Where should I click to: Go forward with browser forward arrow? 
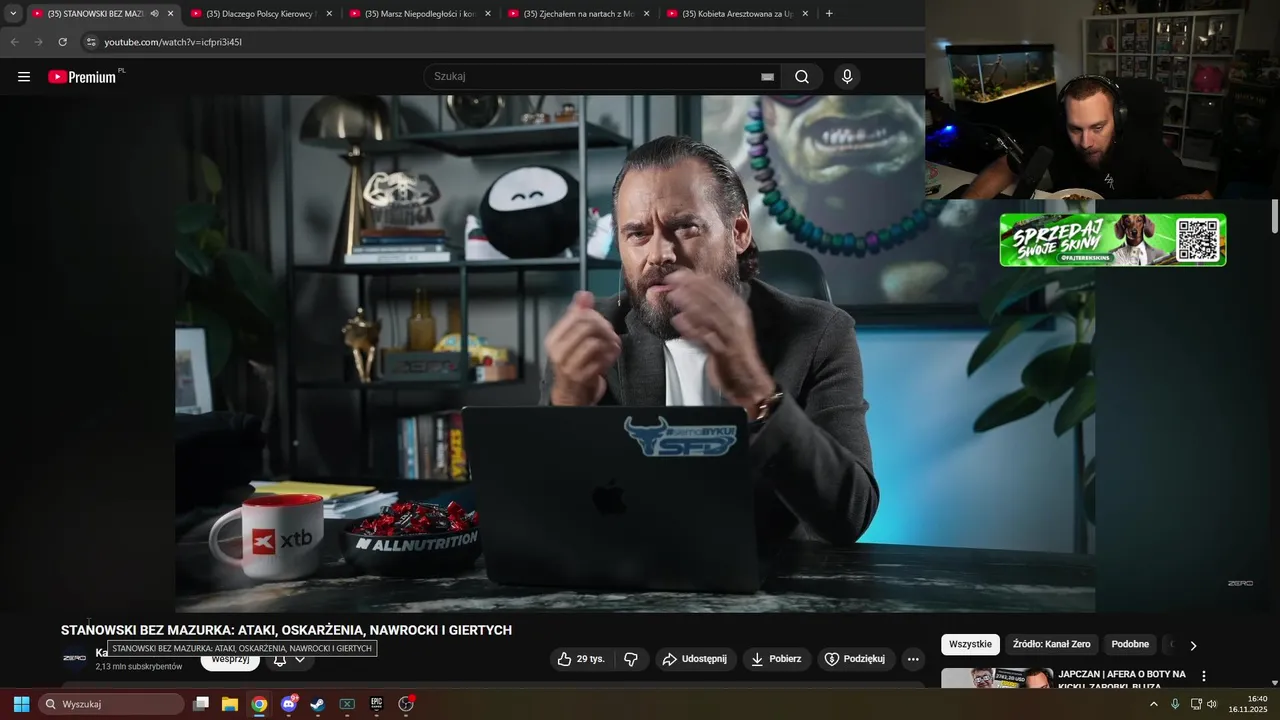[x=38, y=42]
